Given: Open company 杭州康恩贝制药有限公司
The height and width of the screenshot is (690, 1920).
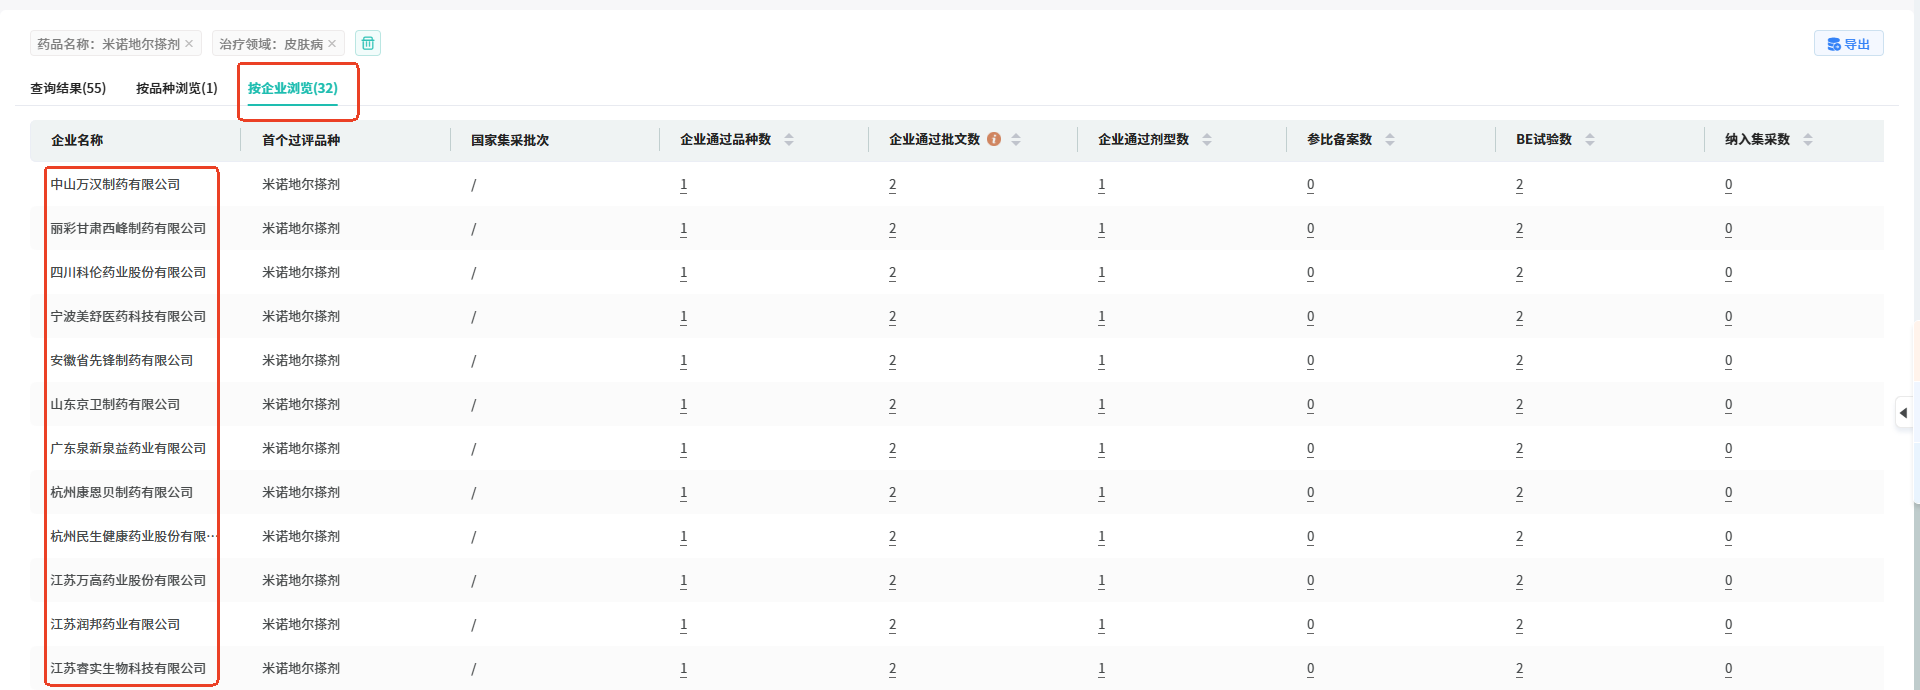Looking at the screenshot, I should (x=122, y=492).
